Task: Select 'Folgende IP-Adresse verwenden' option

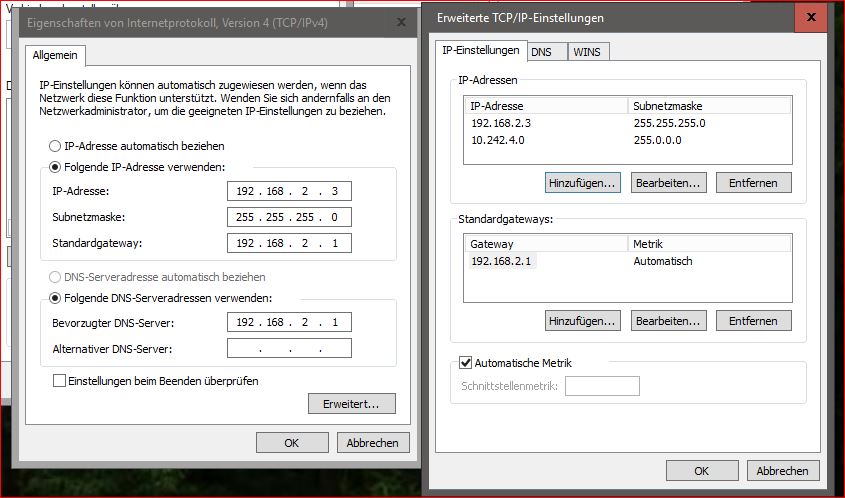Action: 56,167
